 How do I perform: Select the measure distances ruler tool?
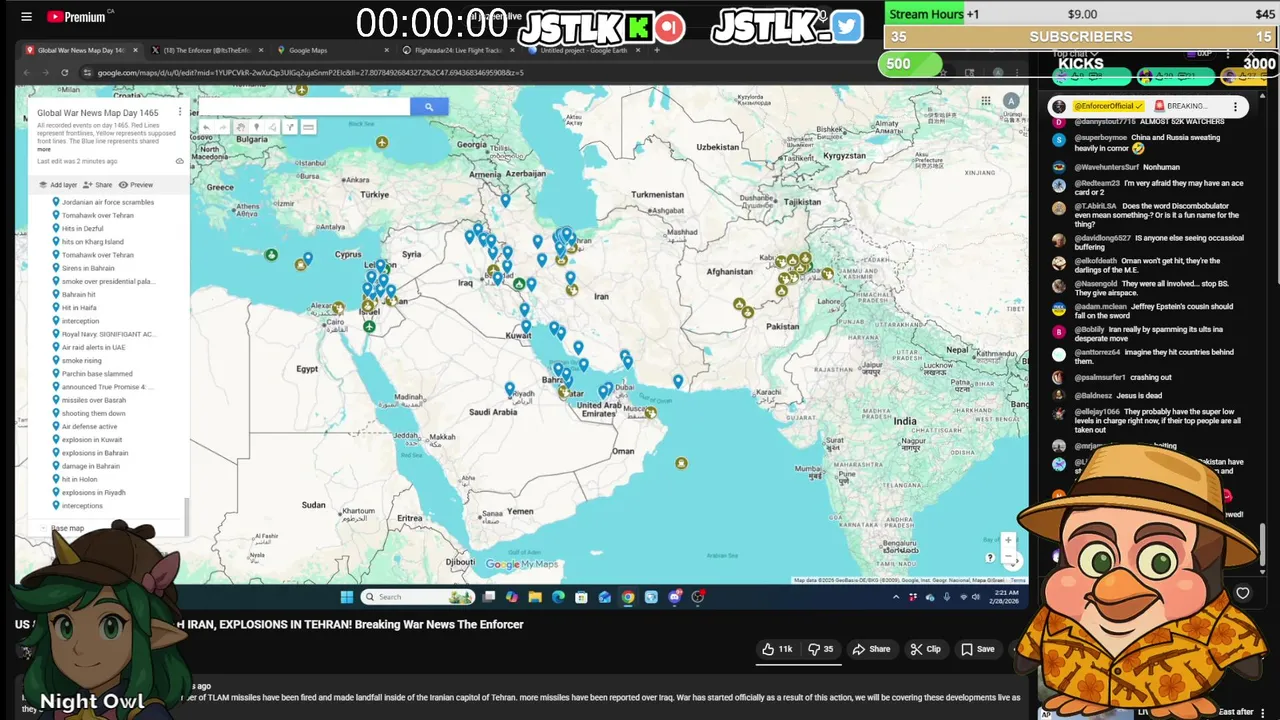tap(308, 127)
